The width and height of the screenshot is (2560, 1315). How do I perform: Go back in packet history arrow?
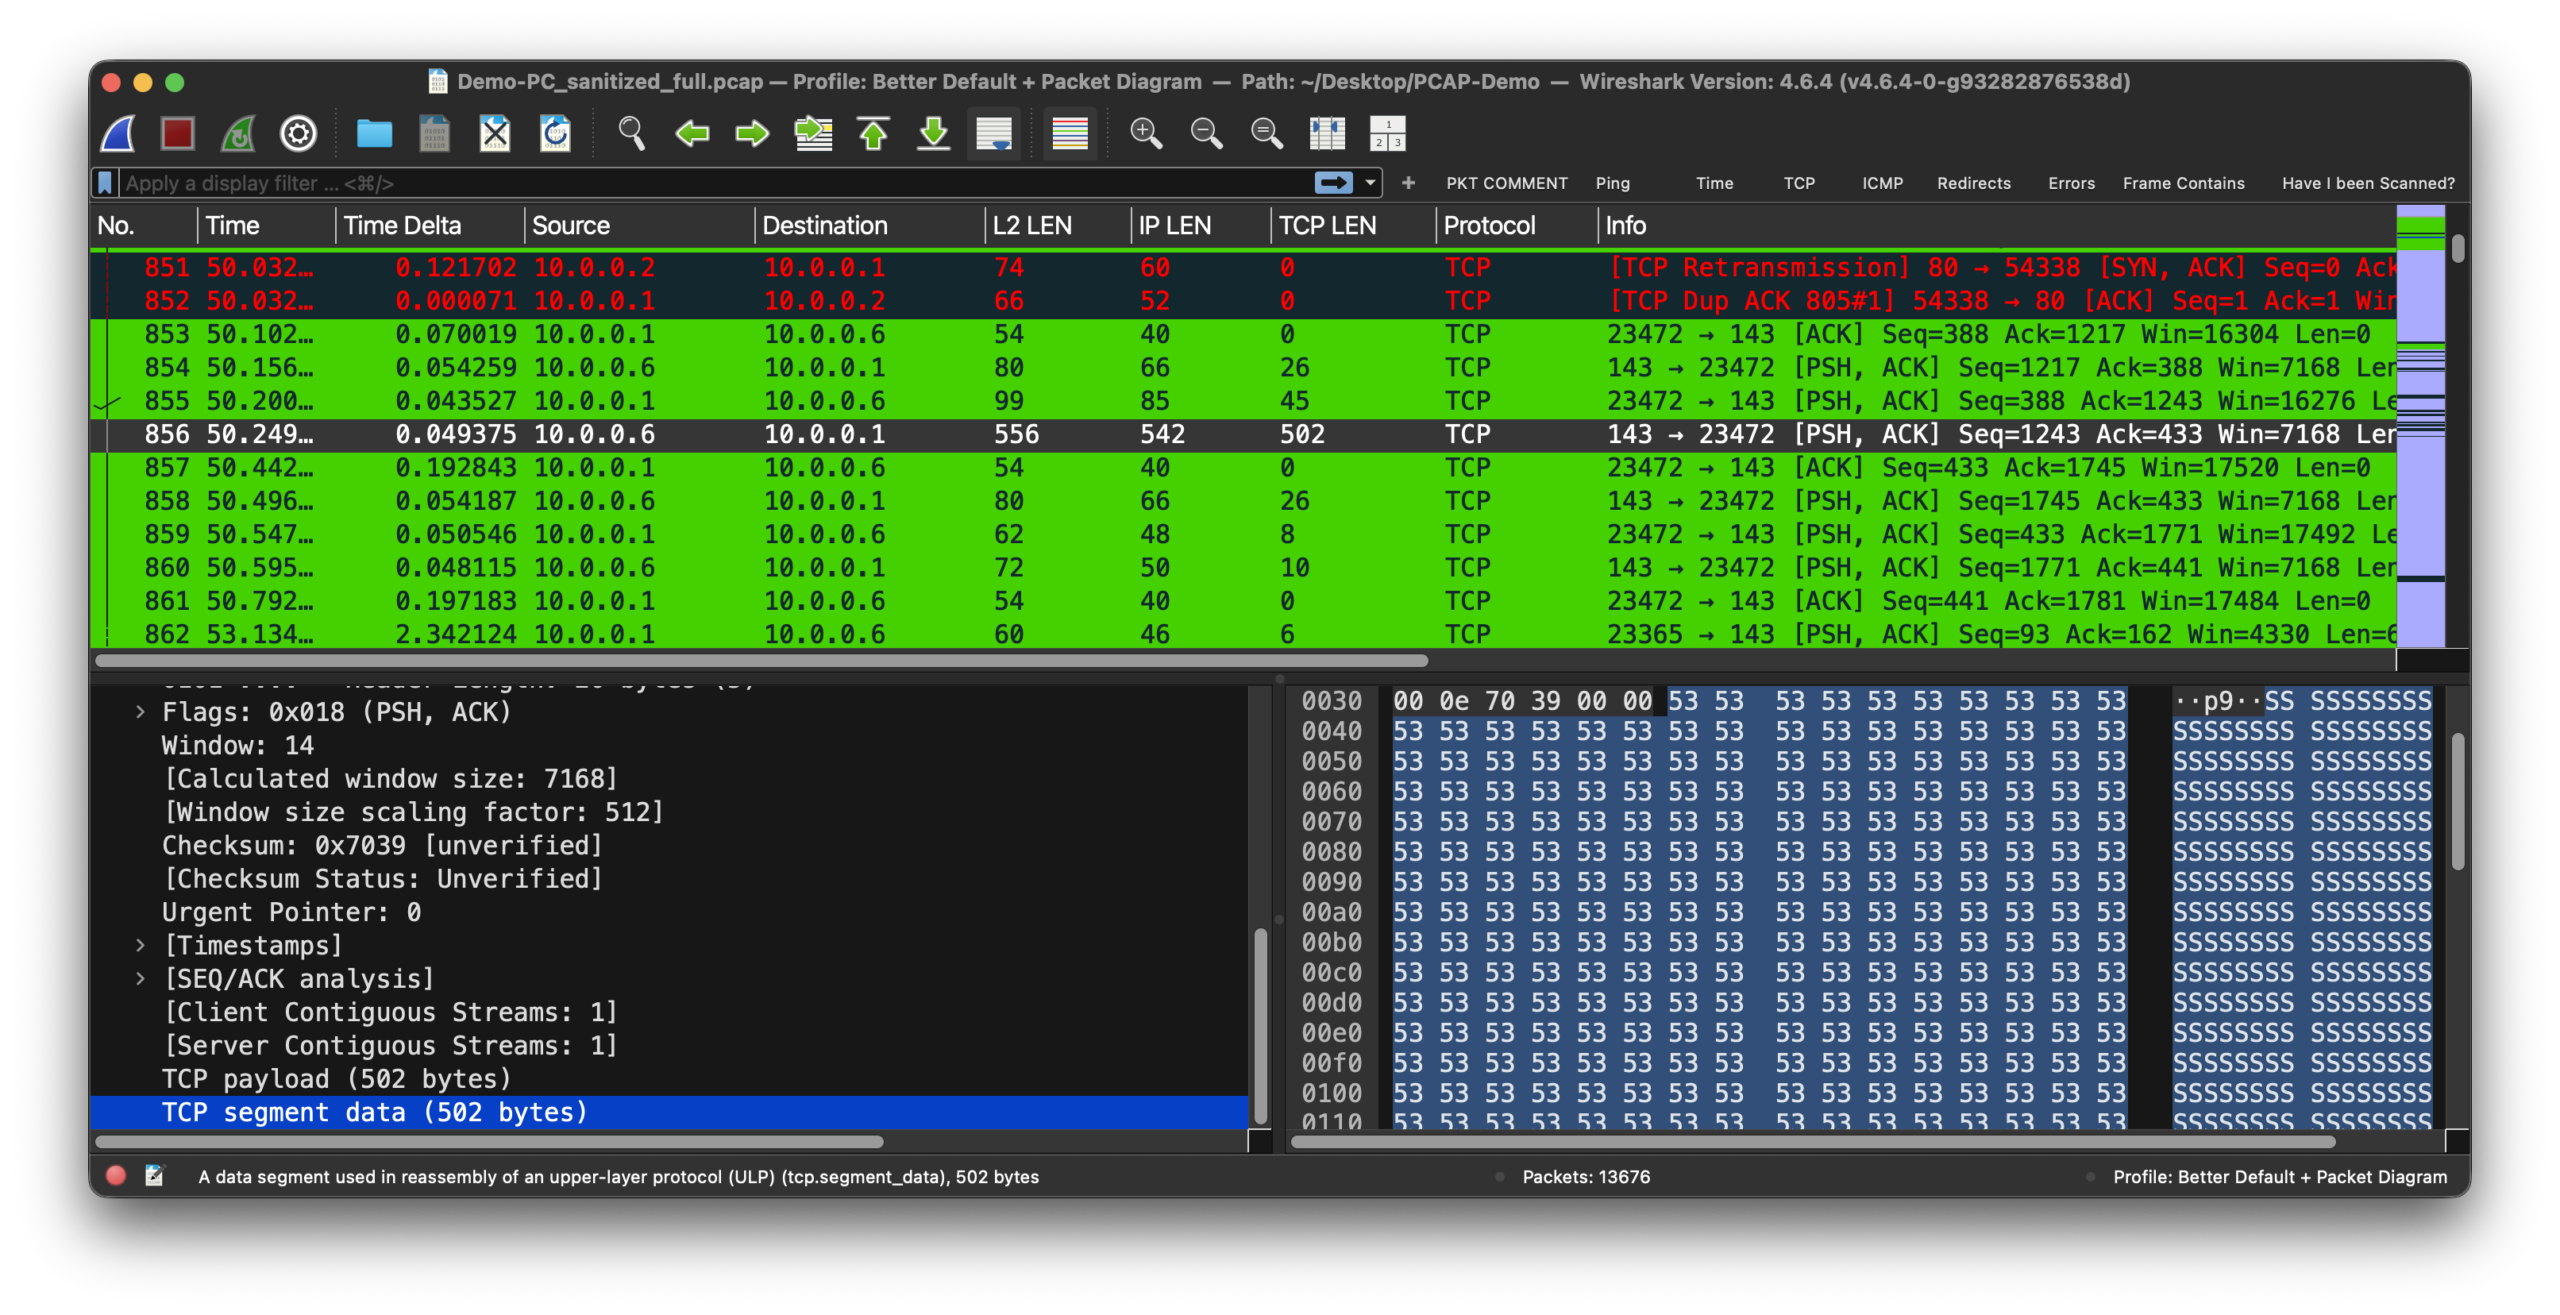(691, 133)
